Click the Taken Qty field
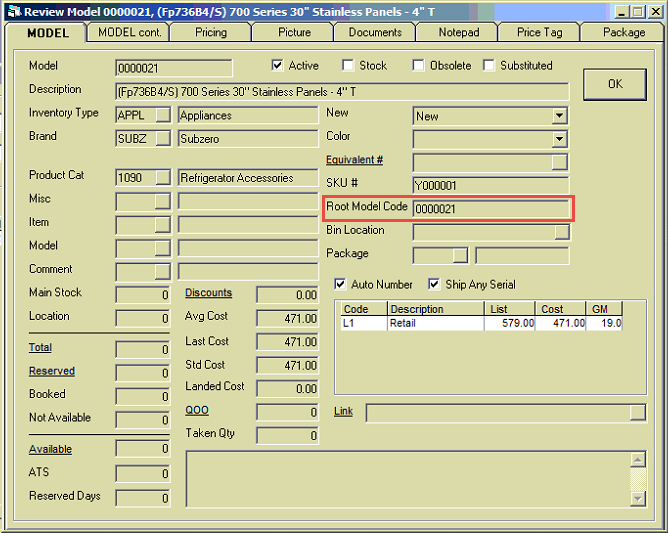The image size is (668, 533). tap(287, 435)
